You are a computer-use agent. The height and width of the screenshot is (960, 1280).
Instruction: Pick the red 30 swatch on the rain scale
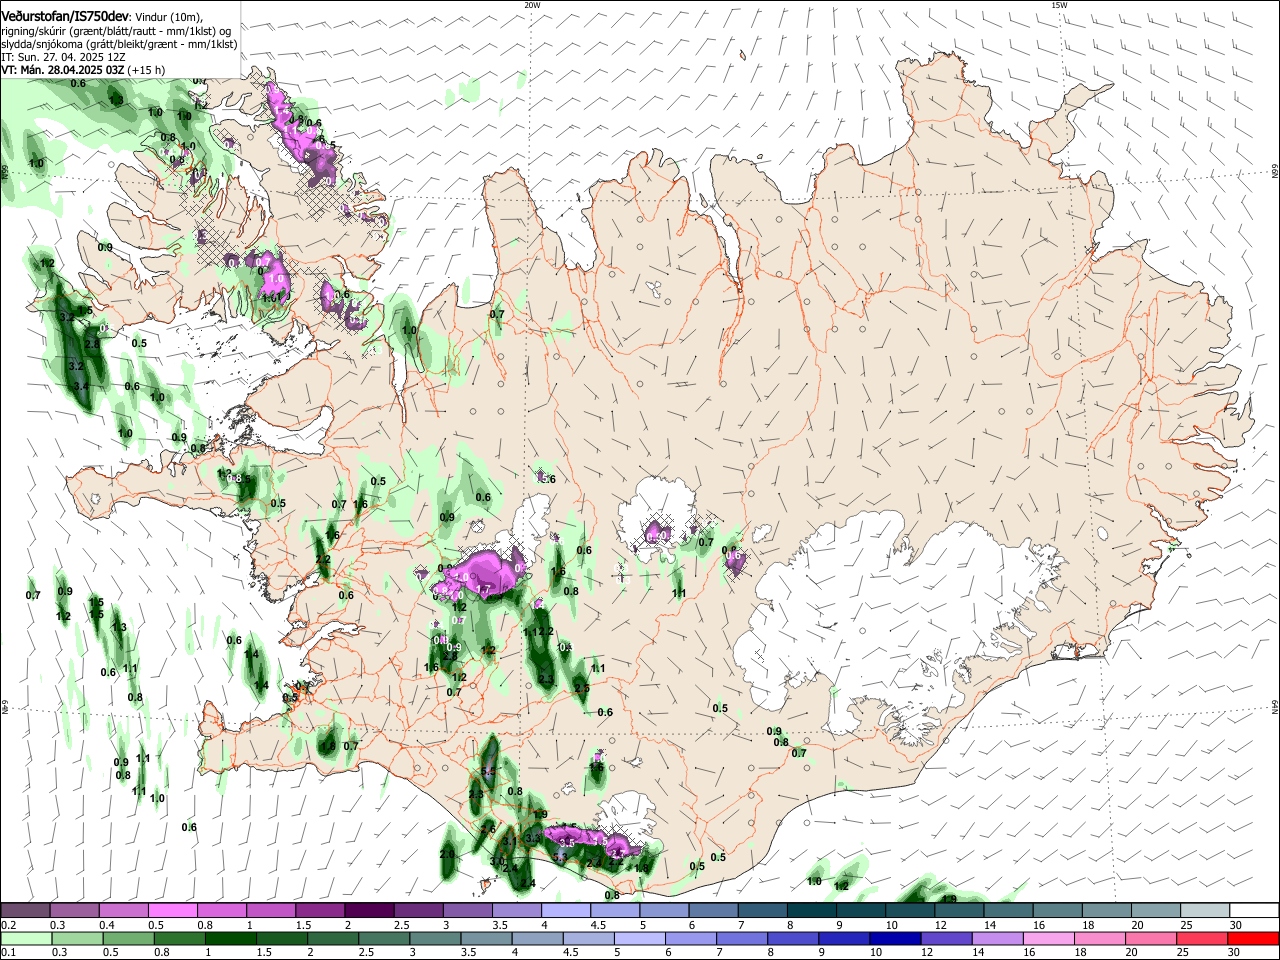point(1252,939)
